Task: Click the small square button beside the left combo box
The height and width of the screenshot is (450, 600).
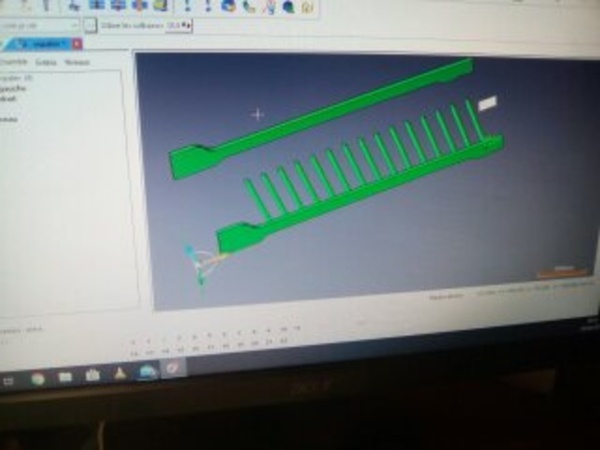Action: pyautogui.click(x=90, y=25)
